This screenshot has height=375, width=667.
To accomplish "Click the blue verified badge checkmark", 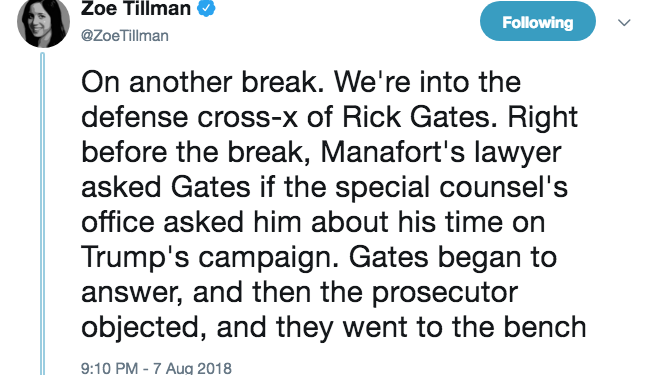I will 207,9.
